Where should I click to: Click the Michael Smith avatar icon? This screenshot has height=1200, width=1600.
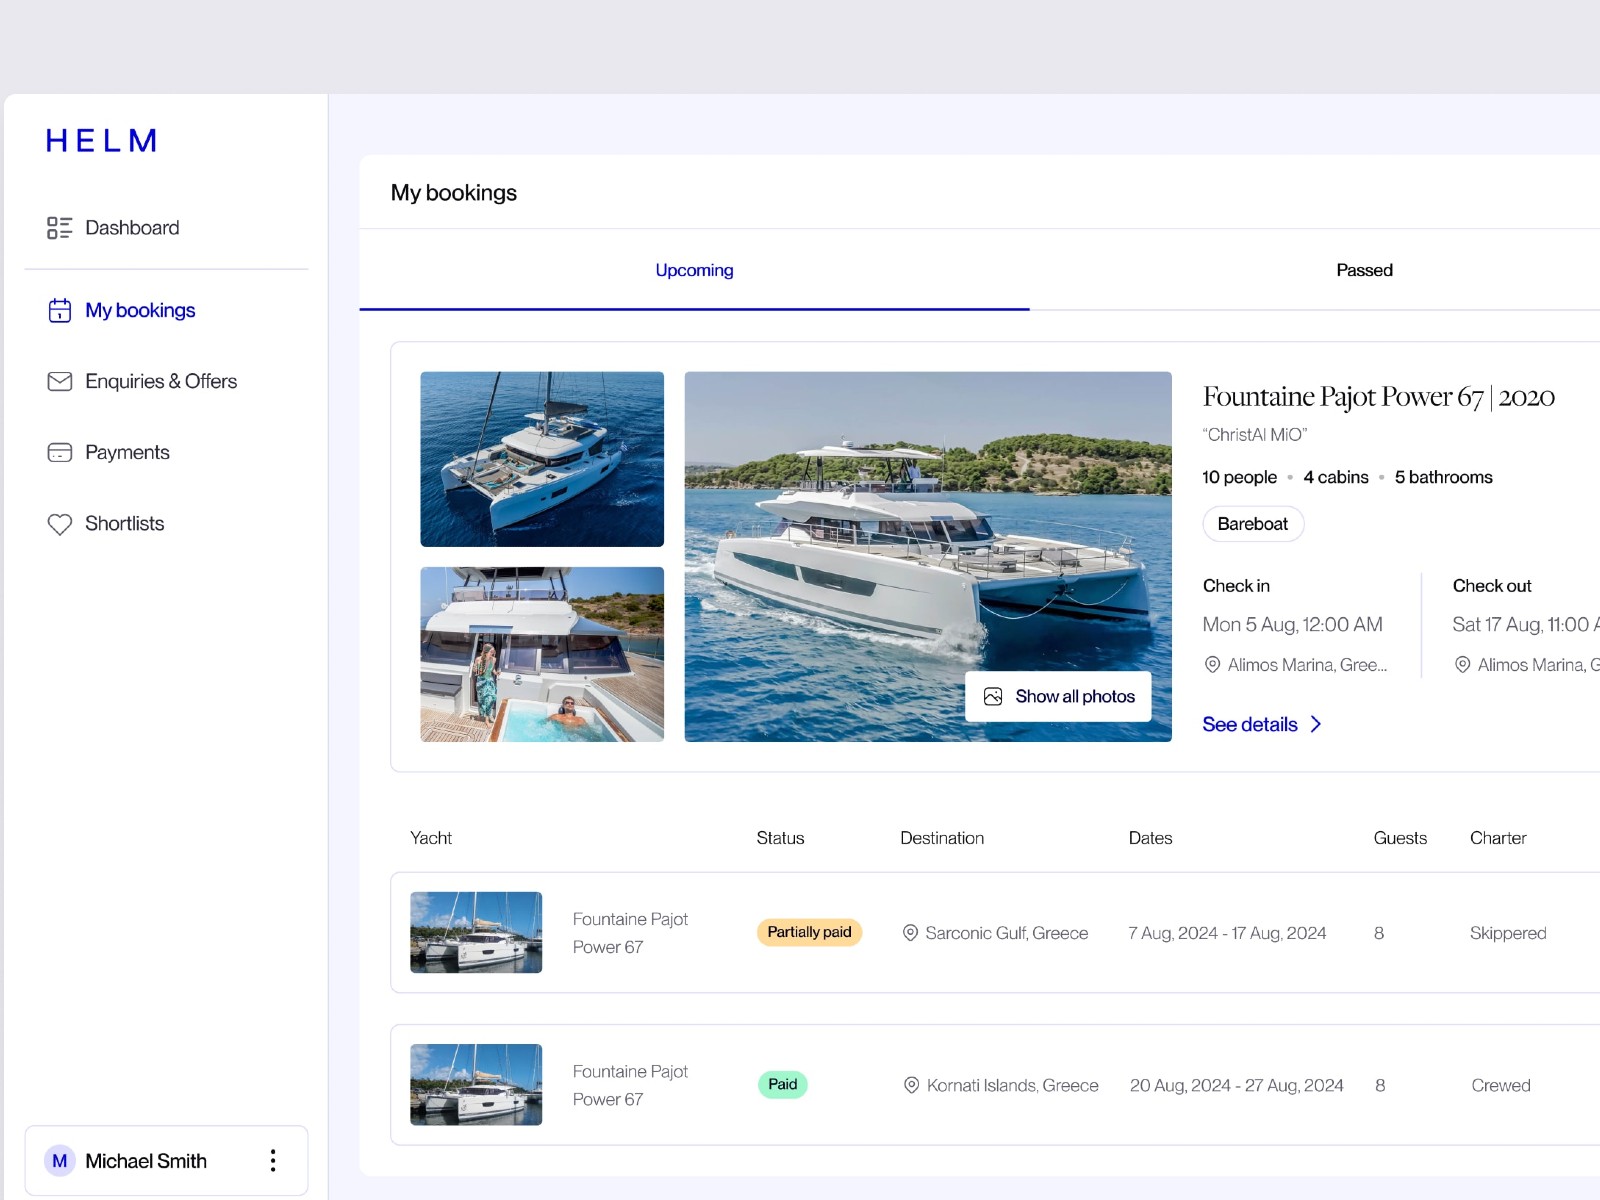(60, 1161)
